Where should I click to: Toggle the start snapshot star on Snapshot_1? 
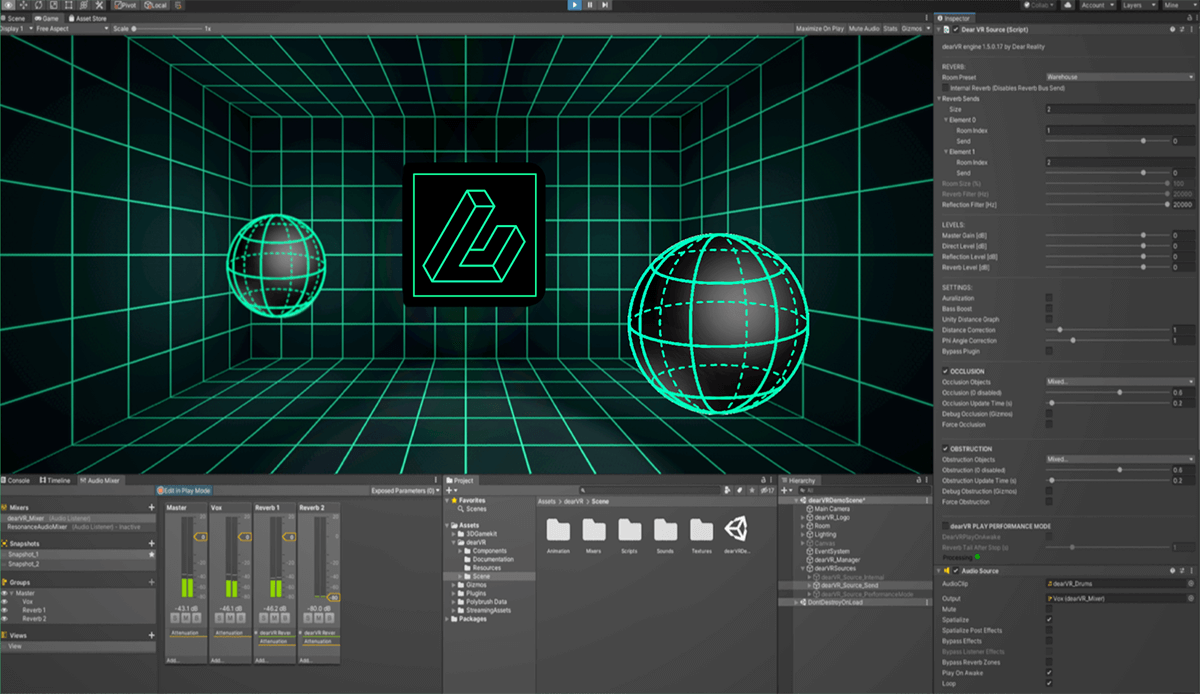point(151,554)
